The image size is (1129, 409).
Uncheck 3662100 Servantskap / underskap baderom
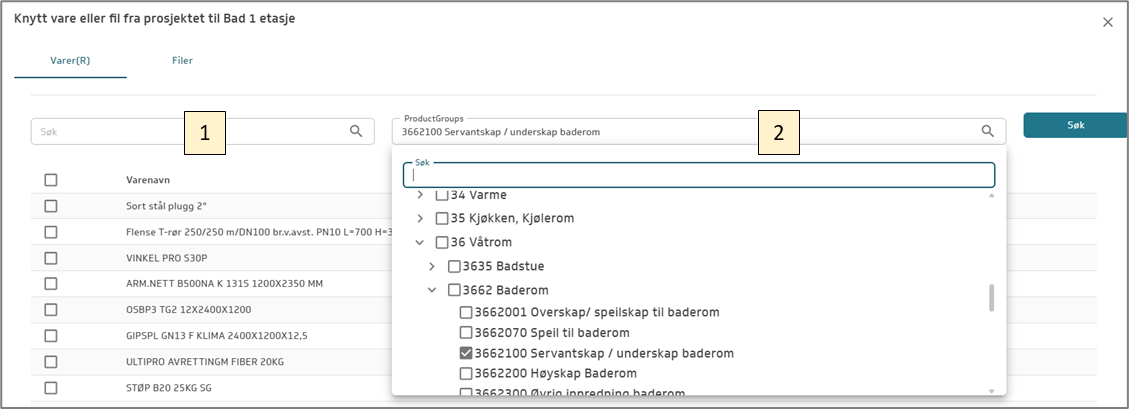pyautogui.click(x=466, y=353)
